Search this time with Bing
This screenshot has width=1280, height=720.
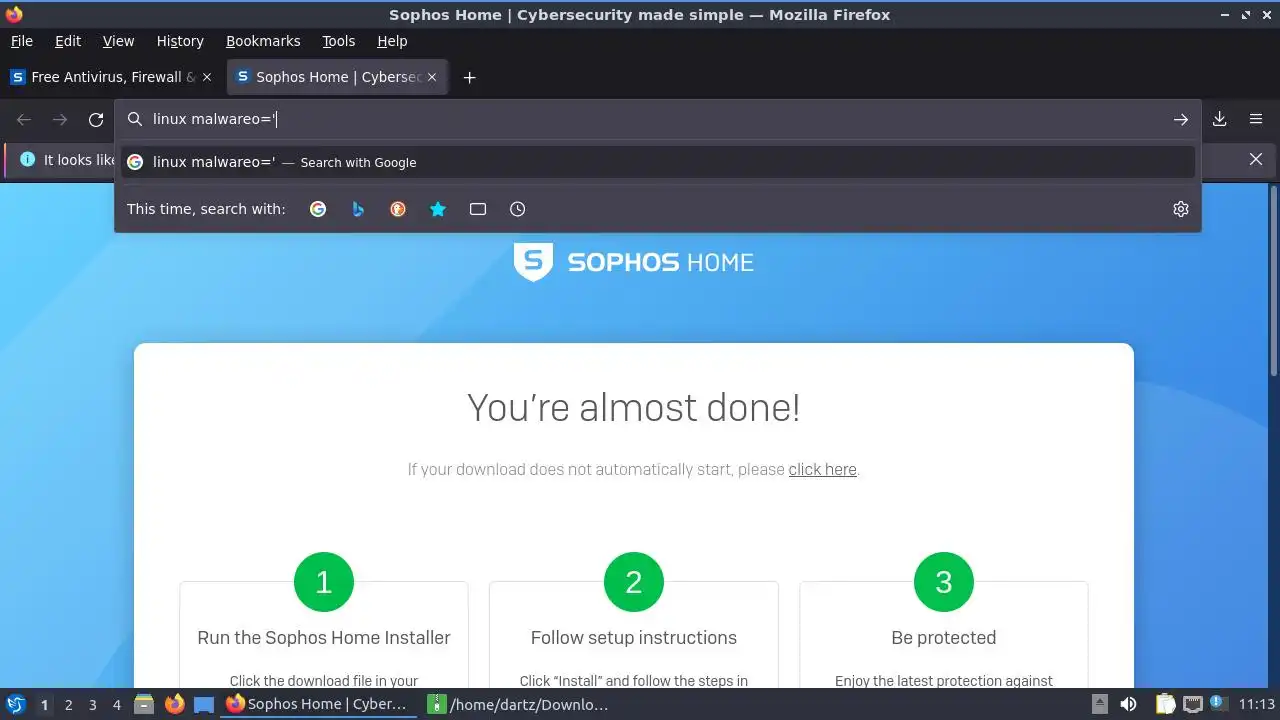click(358, 209)
